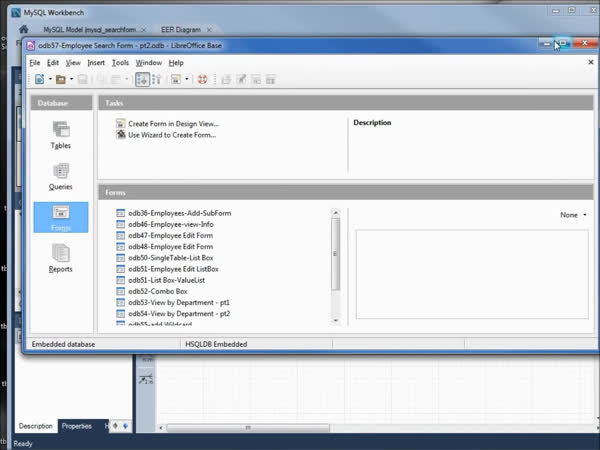Open the Tables section in the Database pane
The image size is (600, 450).
[60, 135]
